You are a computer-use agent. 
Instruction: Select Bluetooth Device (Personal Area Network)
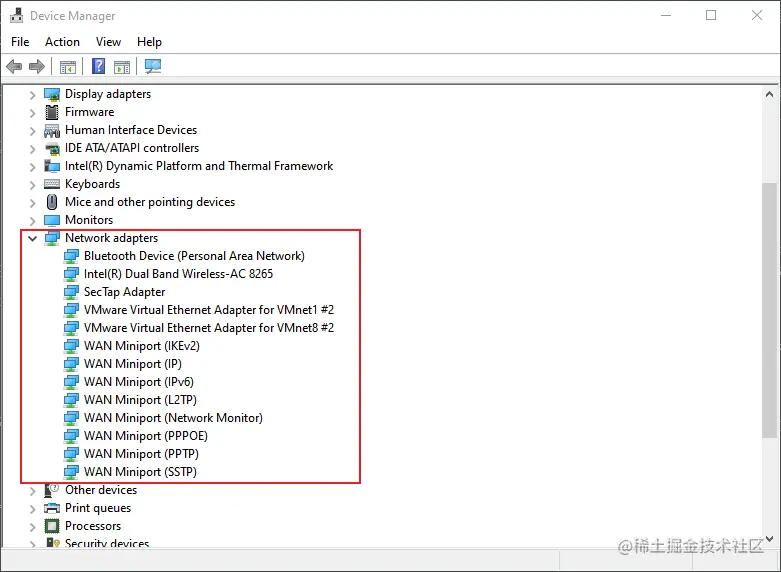(194, 256)
